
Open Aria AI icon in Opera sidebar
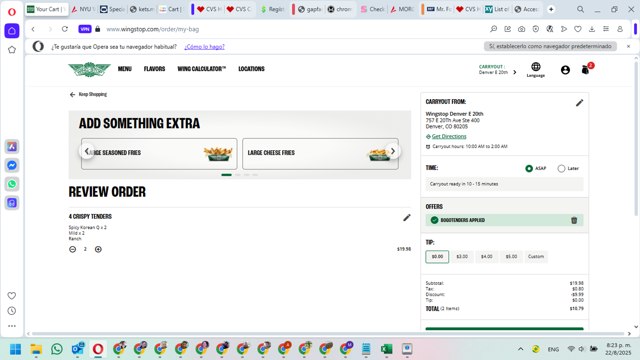click(12, 147)
